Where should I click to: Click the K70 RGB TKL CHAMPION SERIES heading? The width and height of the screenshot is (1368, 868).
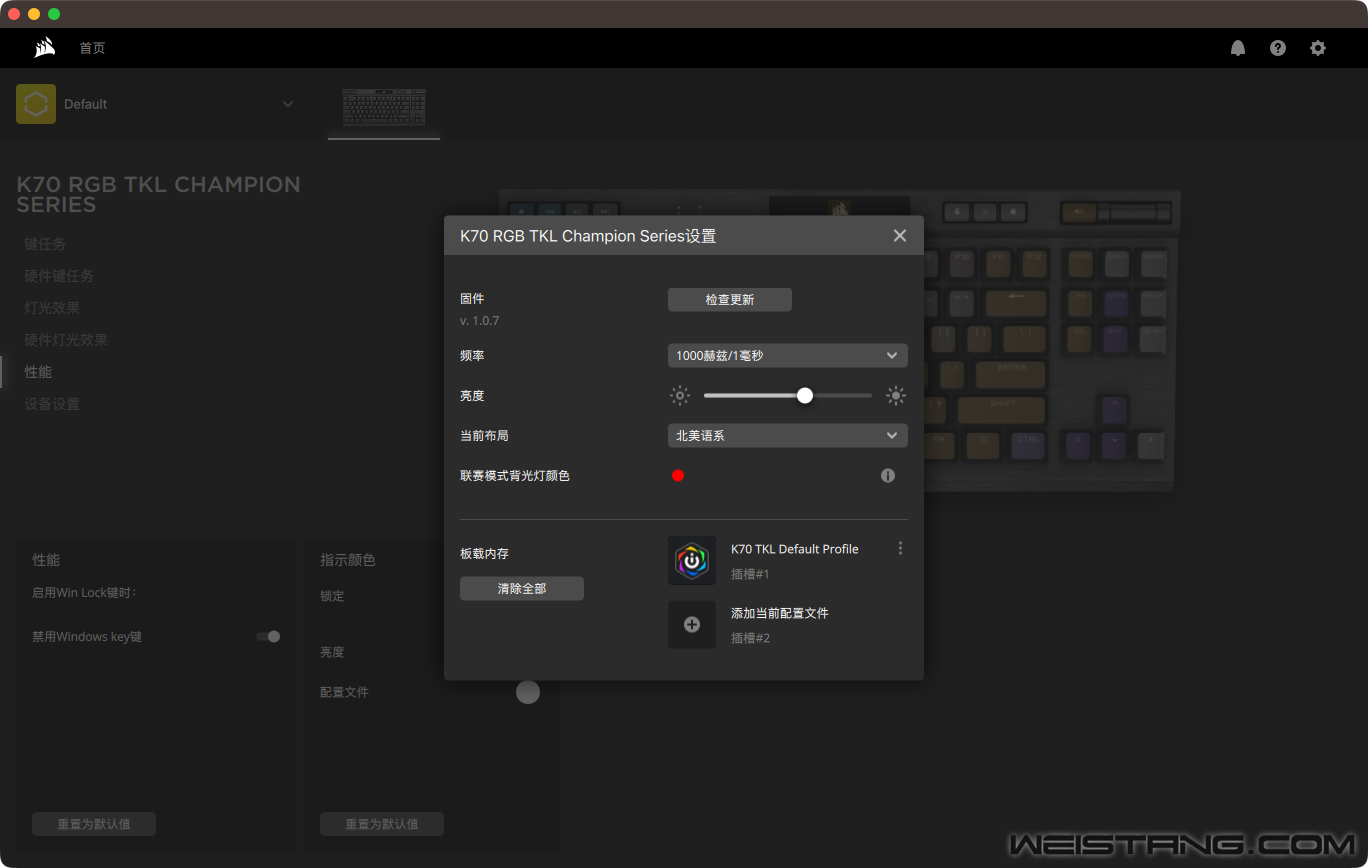158,194
